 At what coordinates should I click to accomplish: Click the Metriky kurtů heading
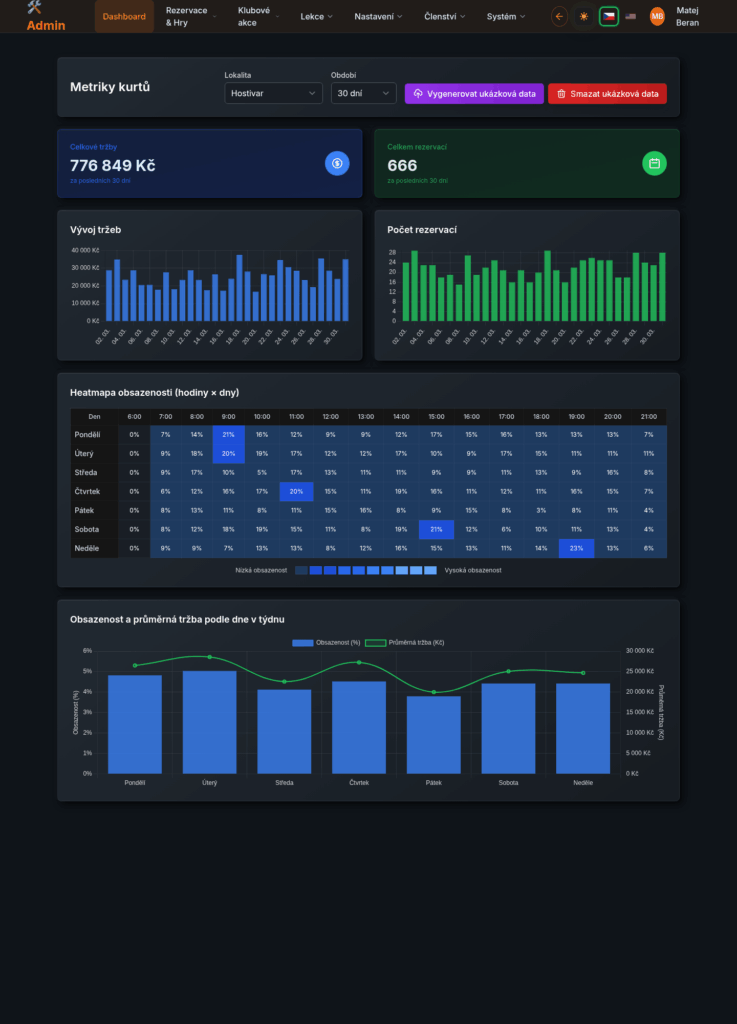point(110,87)
